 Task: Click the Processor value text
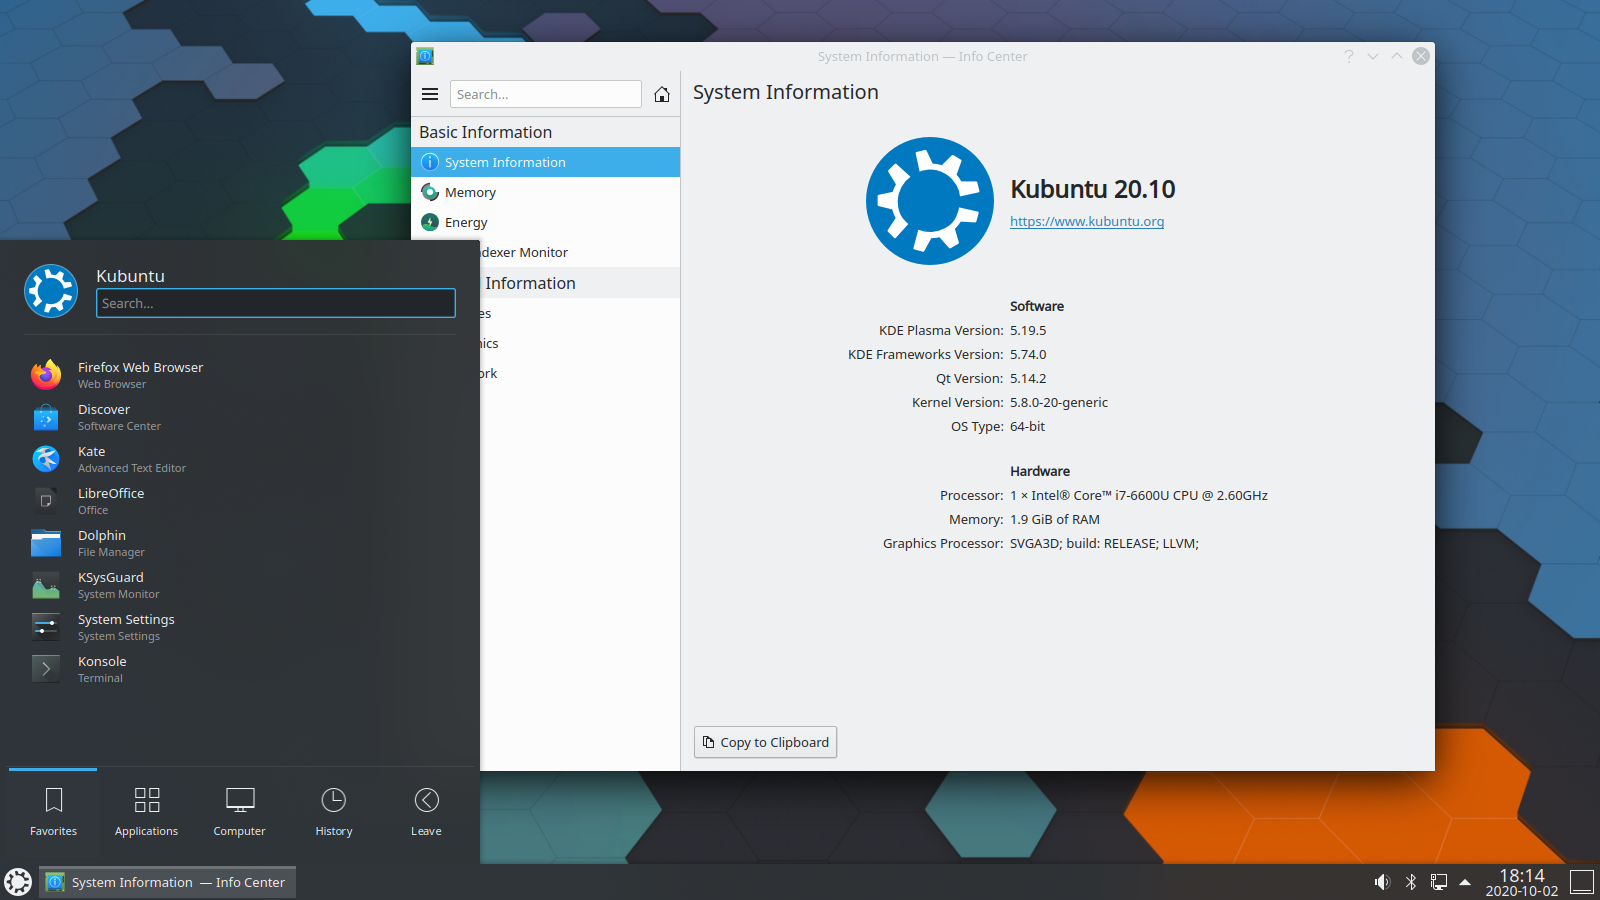coord(1139,495)
